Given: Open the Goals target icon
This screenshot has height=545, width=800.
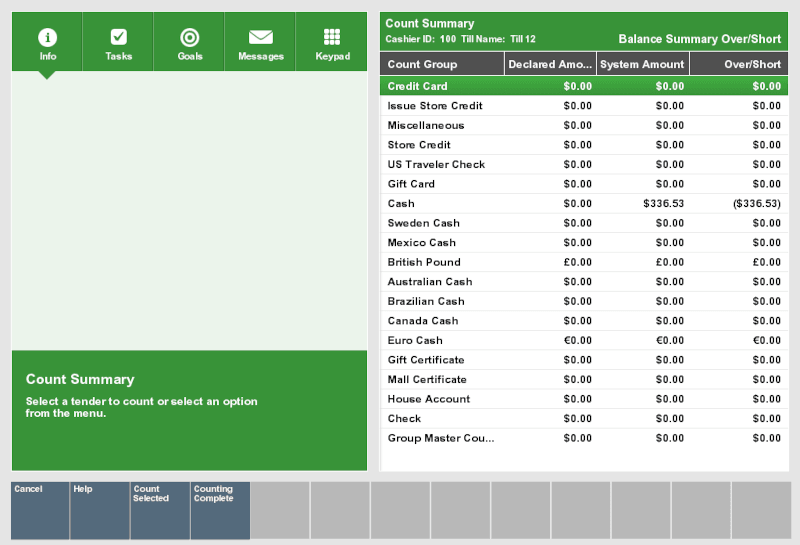Looking at the screenshot, I should [189, 37].
